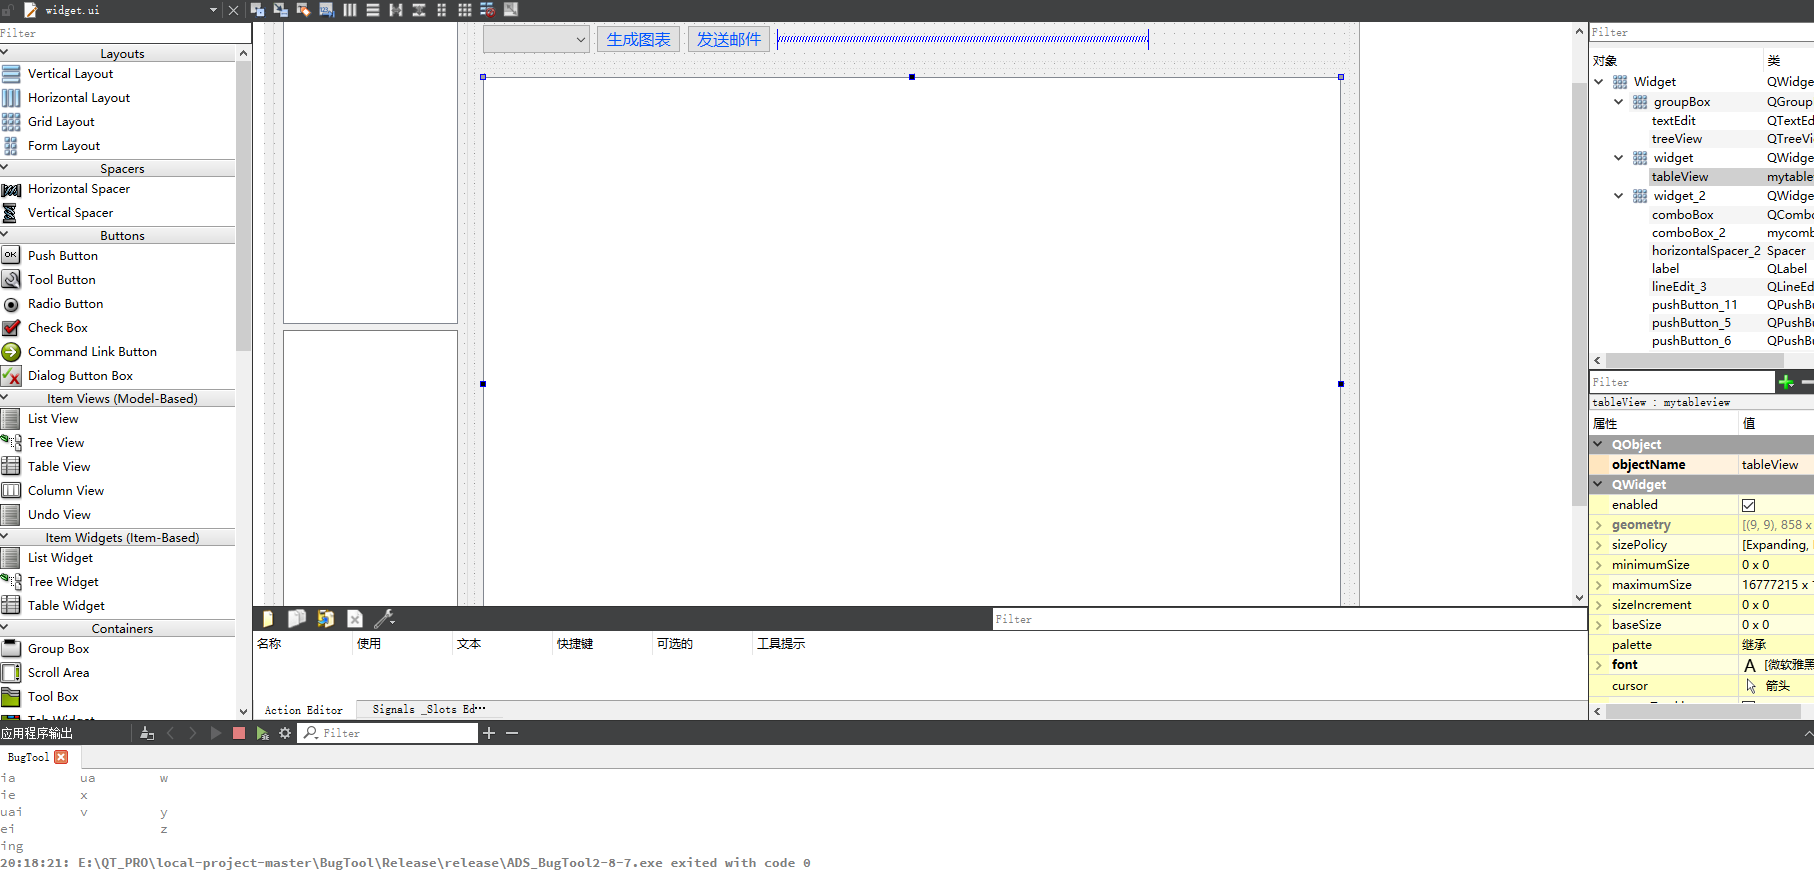The width and height of the screenshot is (1814, 871).
Task: Click Delete action icon in Action Editor
Action: [x=355, y=619]
